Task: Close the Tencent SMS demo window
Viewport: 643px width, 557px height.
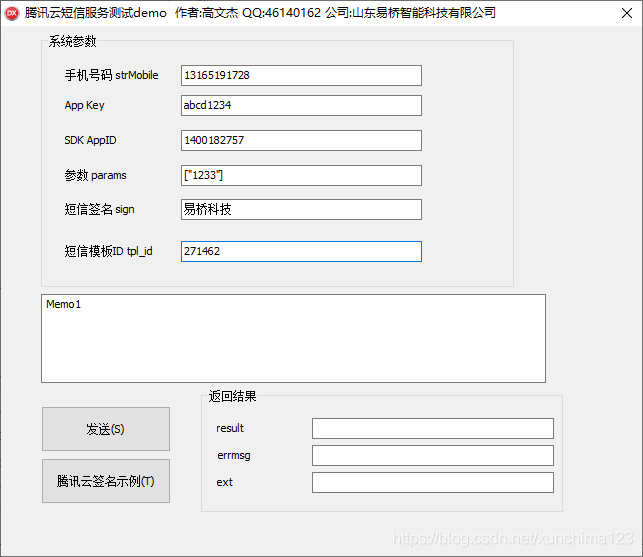Action: (x=627, y=13)
